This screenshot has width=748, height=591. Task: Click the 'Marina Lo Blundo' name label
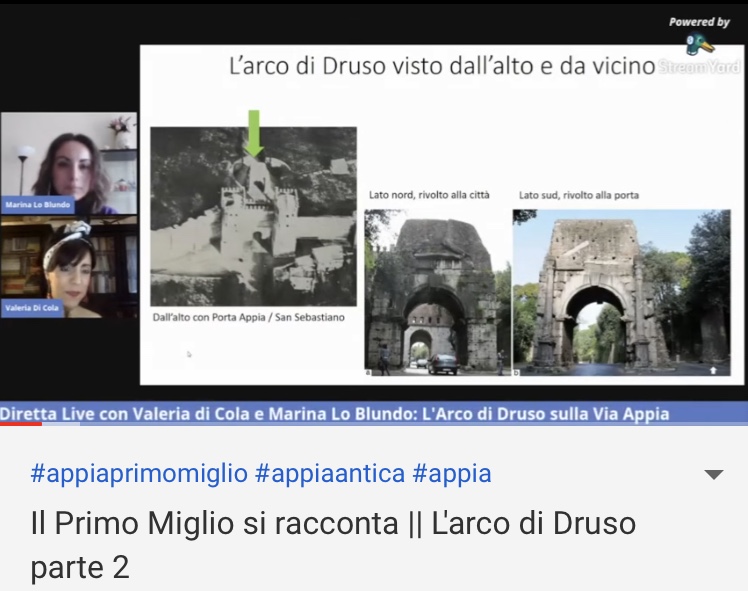tap(38, 205)
